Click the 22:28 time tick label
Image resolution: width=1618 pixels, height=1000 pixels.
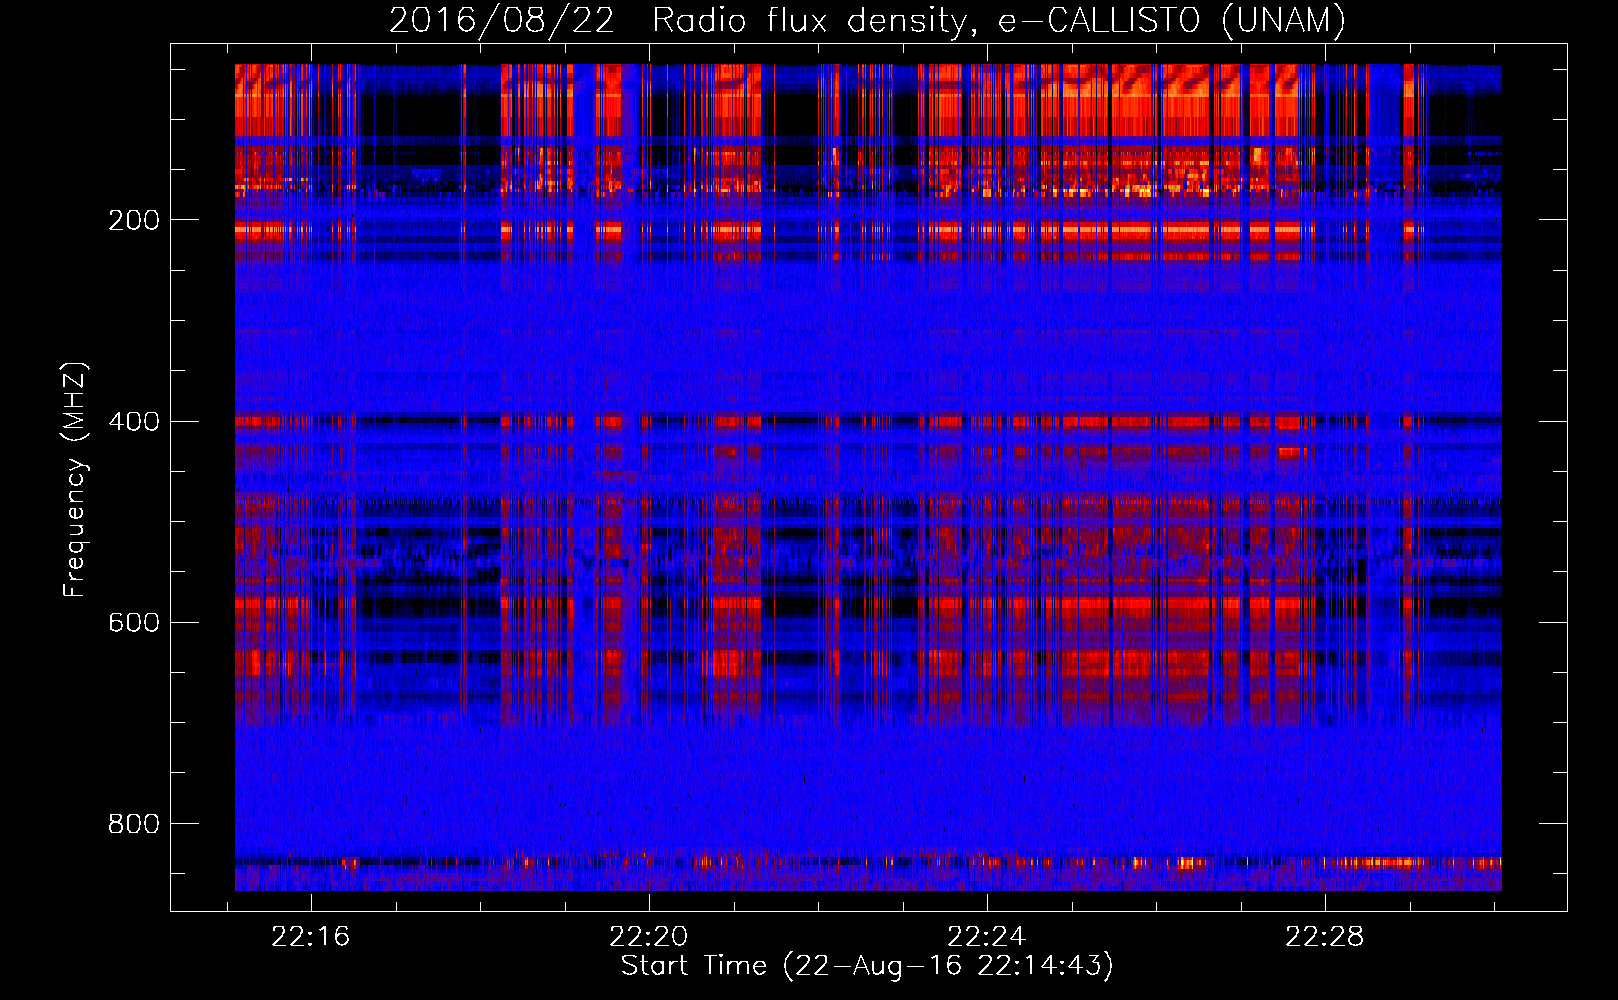click(x=1325, y=937)
